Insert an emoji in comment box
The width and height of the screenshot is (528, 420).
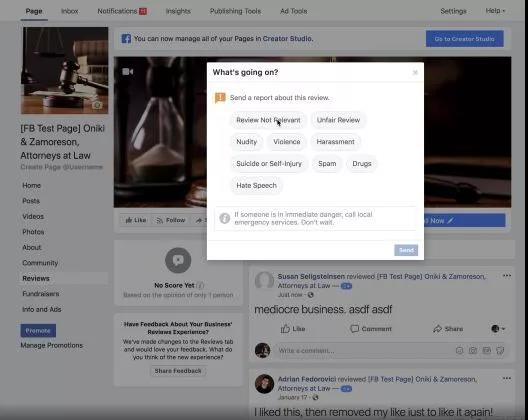[459, 351]
